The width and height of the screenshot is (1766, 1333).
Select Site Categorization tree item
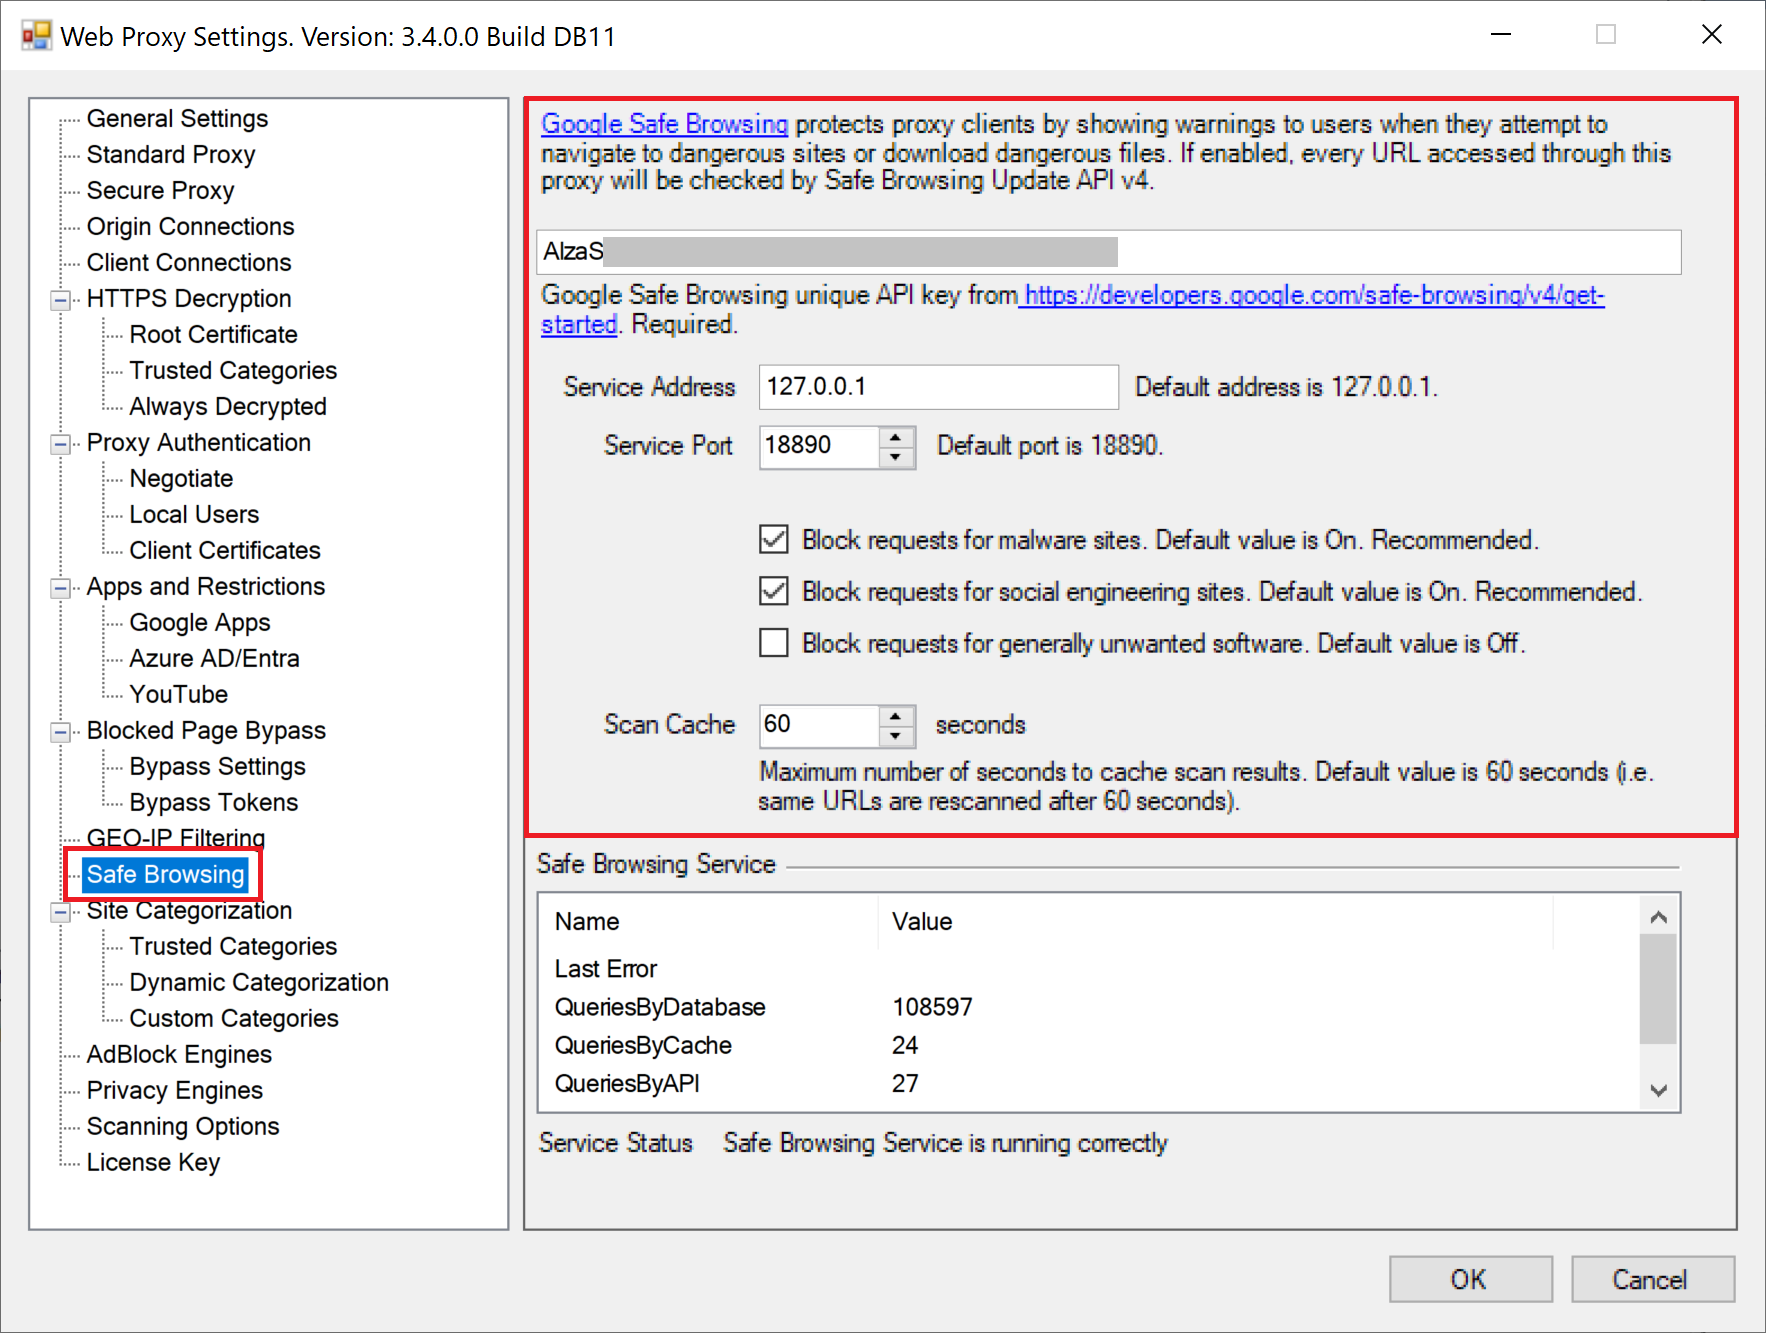coord(189,910)
